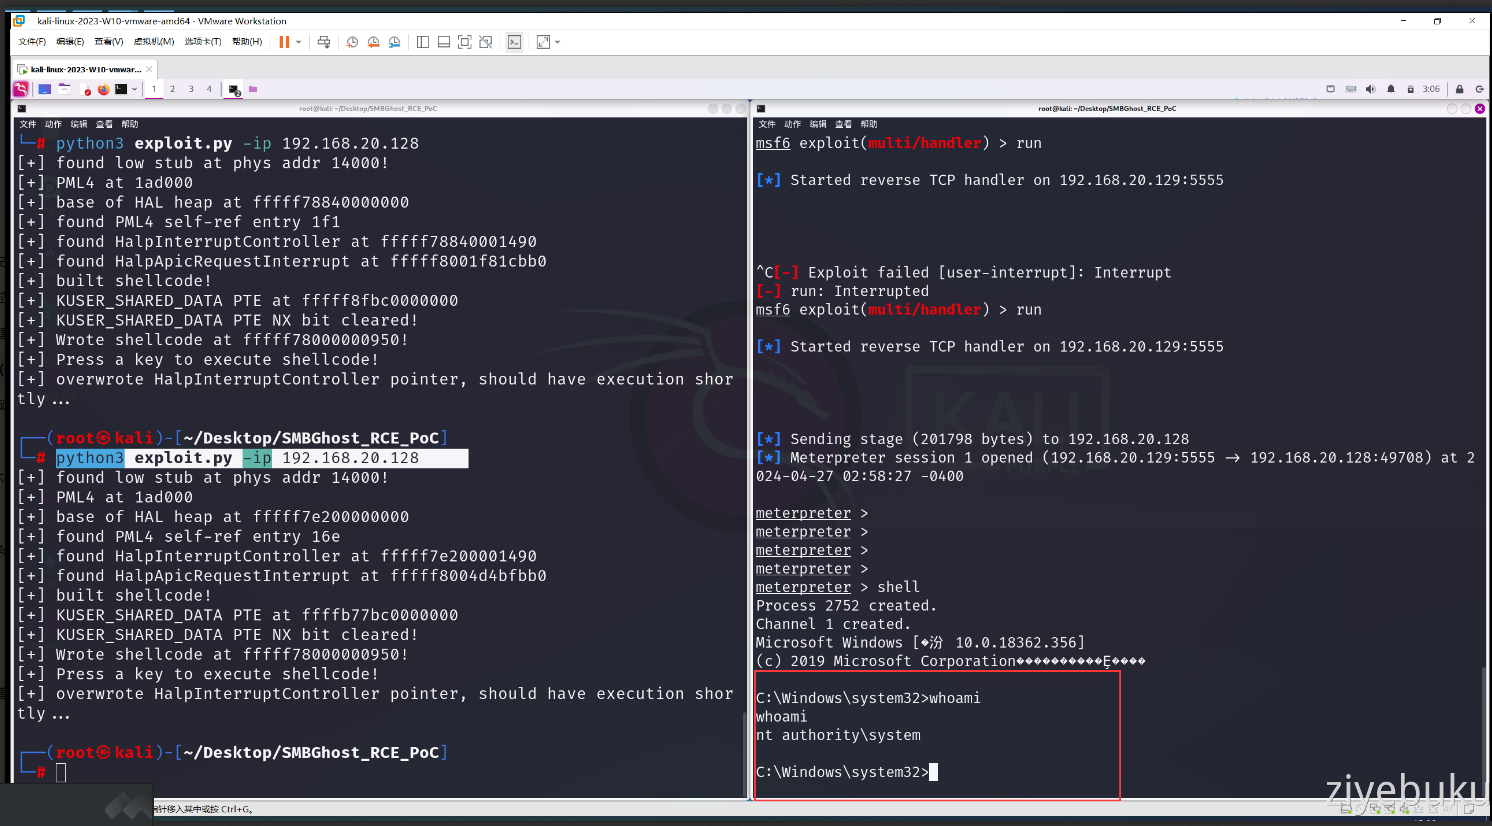Click the display tray icon in Kali panel
This screenshot has height=826, width=1492.
1330,89
